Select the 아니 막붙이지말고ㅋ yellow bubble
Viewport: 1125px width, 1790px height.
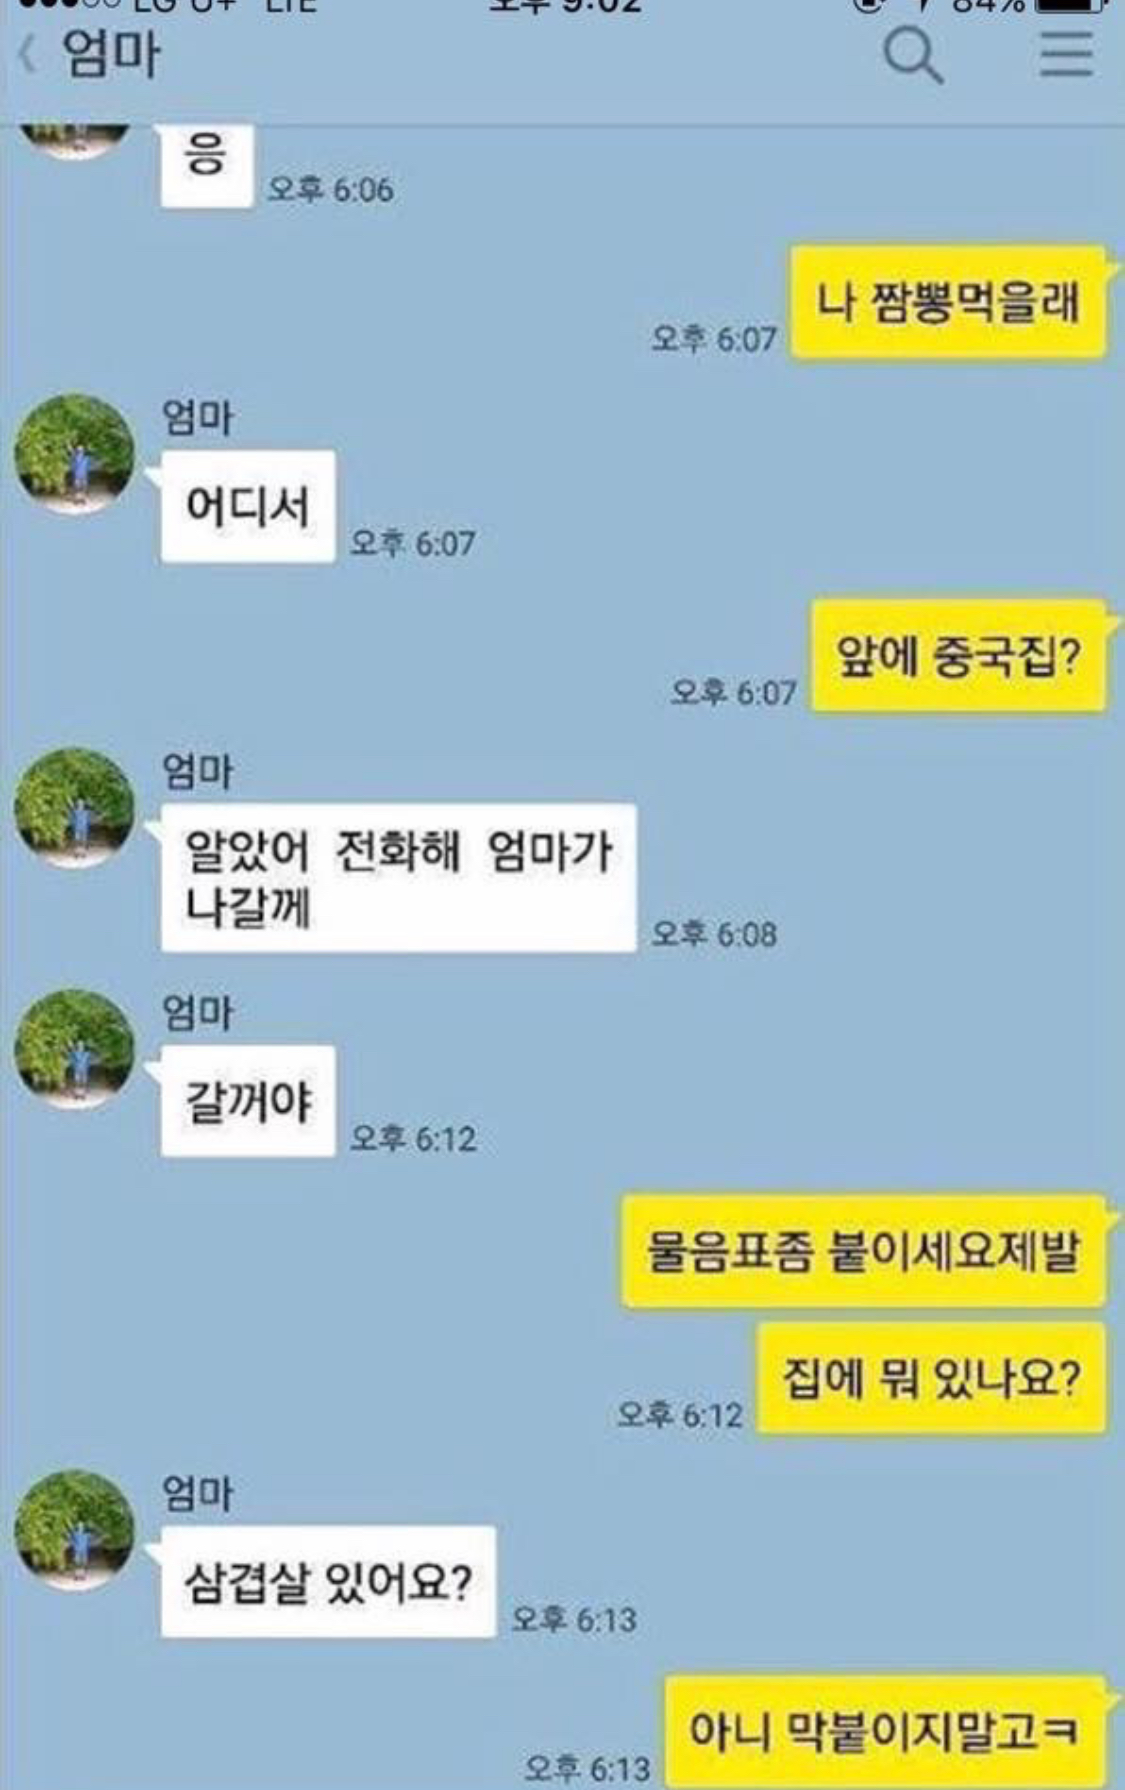tap(886, 1732)
